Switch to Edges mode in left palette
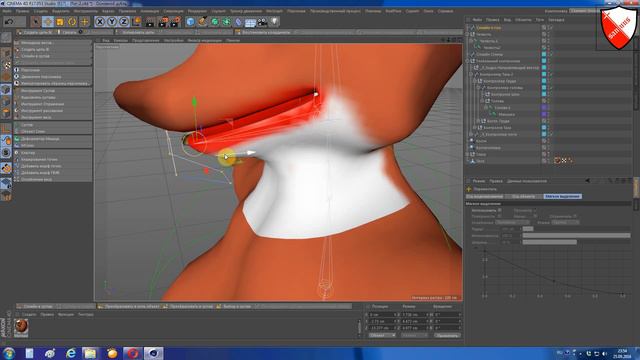This screenshot has height=360, width=640. click(6, 101)
